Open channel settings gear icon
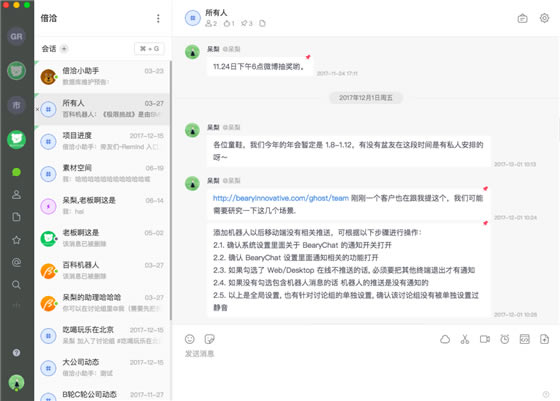560x401 pixels. (544, 18)
